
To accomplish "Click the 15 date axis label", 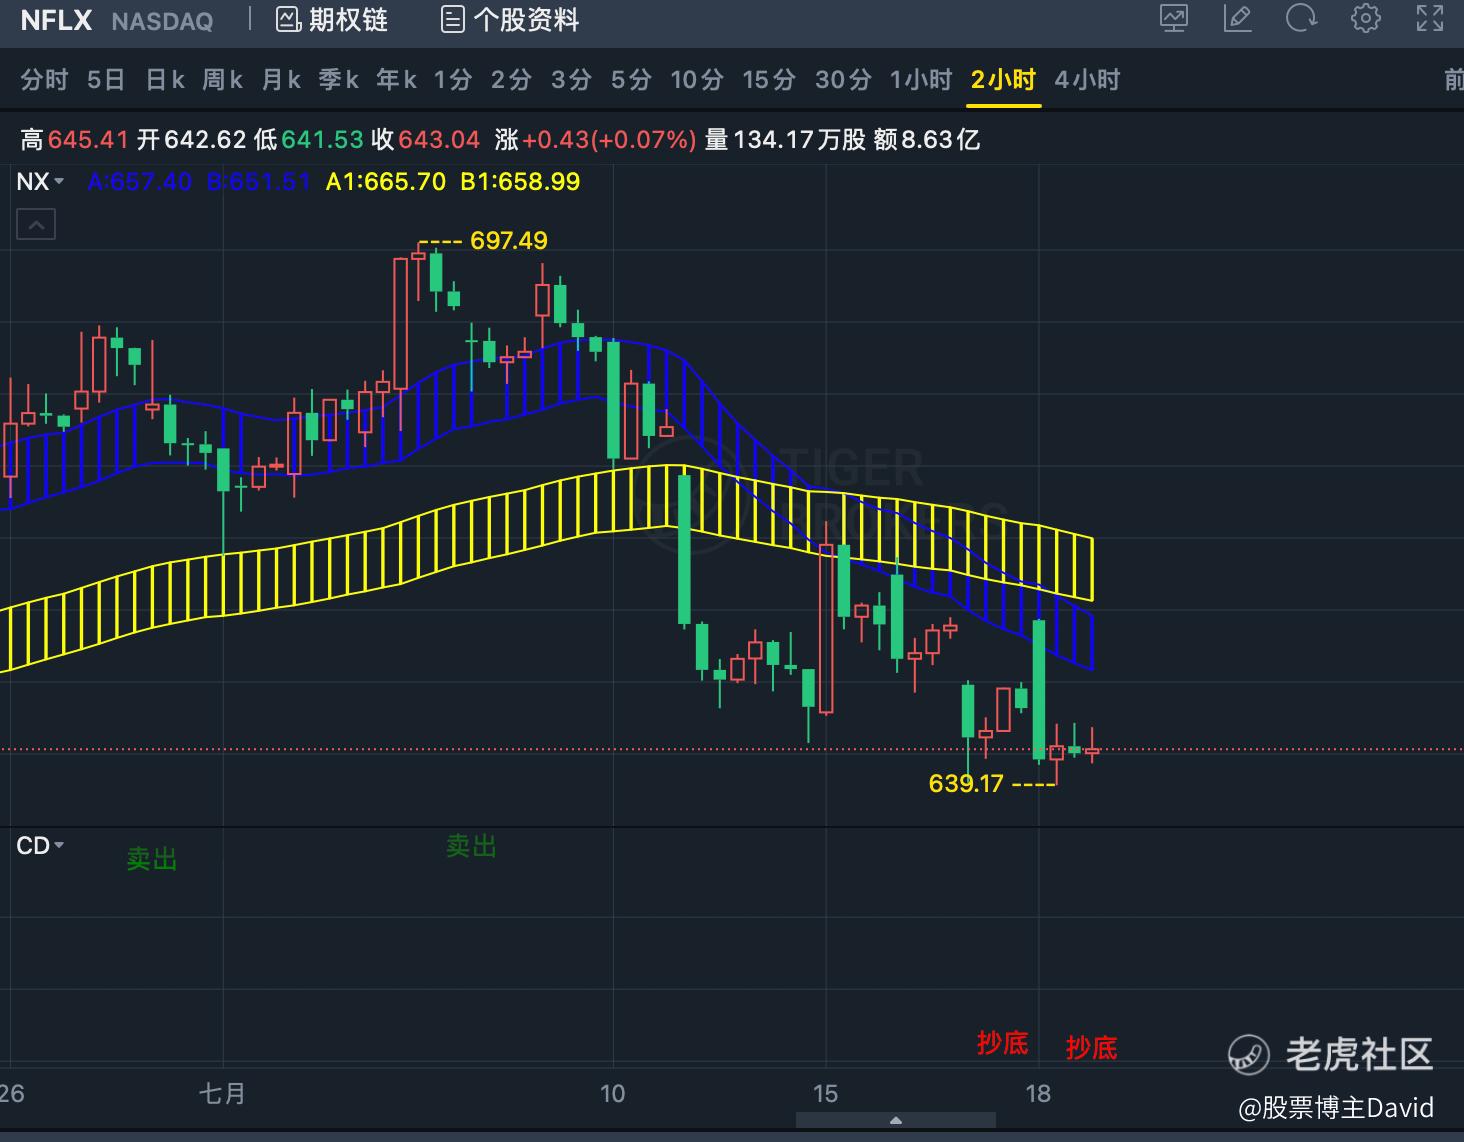I will point(825,1094).
